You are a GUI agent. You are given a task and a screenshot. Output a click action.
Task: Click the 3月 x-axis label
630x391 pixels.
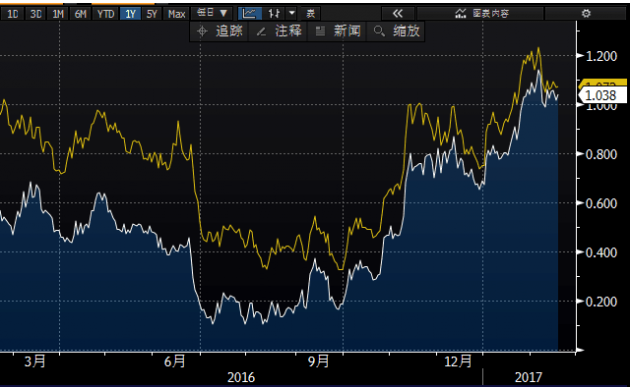(35, 362)
